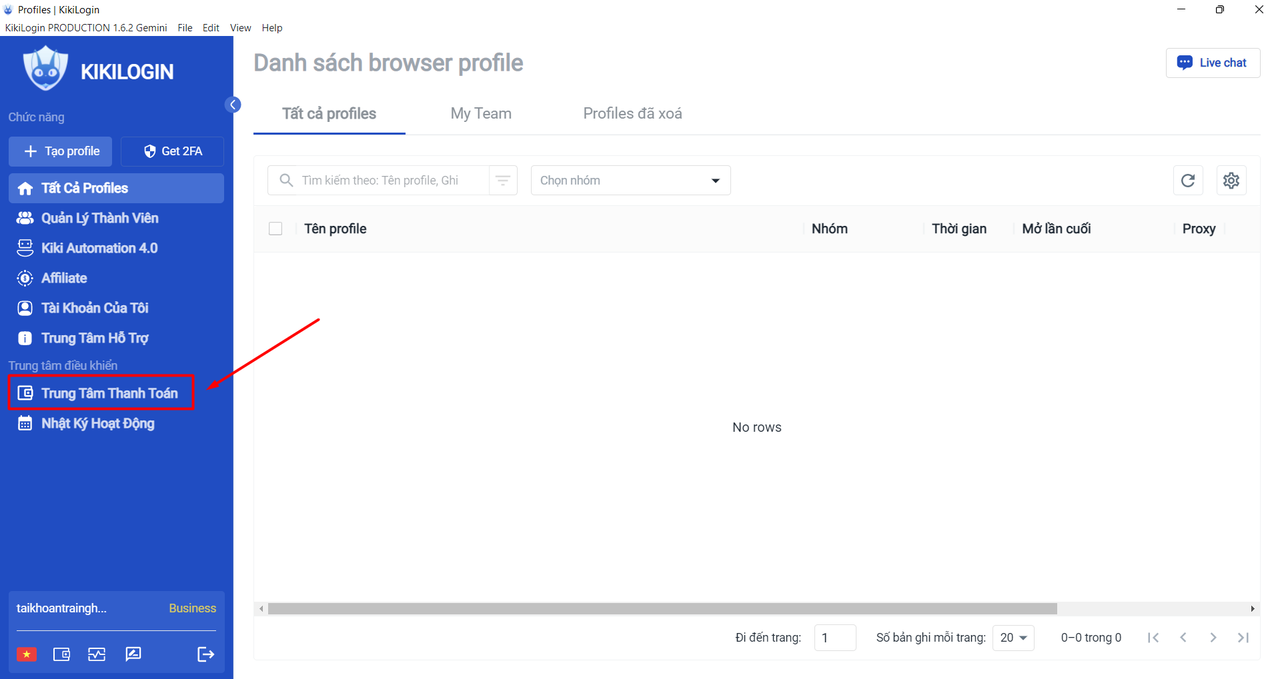Screen dimensions: 1280x679
Task: Click the Get 2FA button
Action: point(172,151)
